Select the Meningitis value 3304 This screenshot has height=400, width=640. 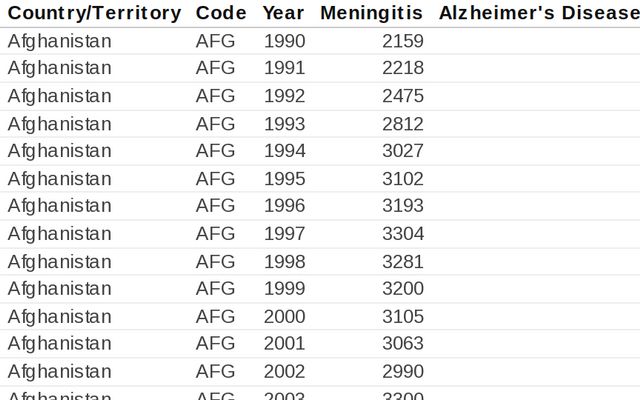[x=403, y=234]
